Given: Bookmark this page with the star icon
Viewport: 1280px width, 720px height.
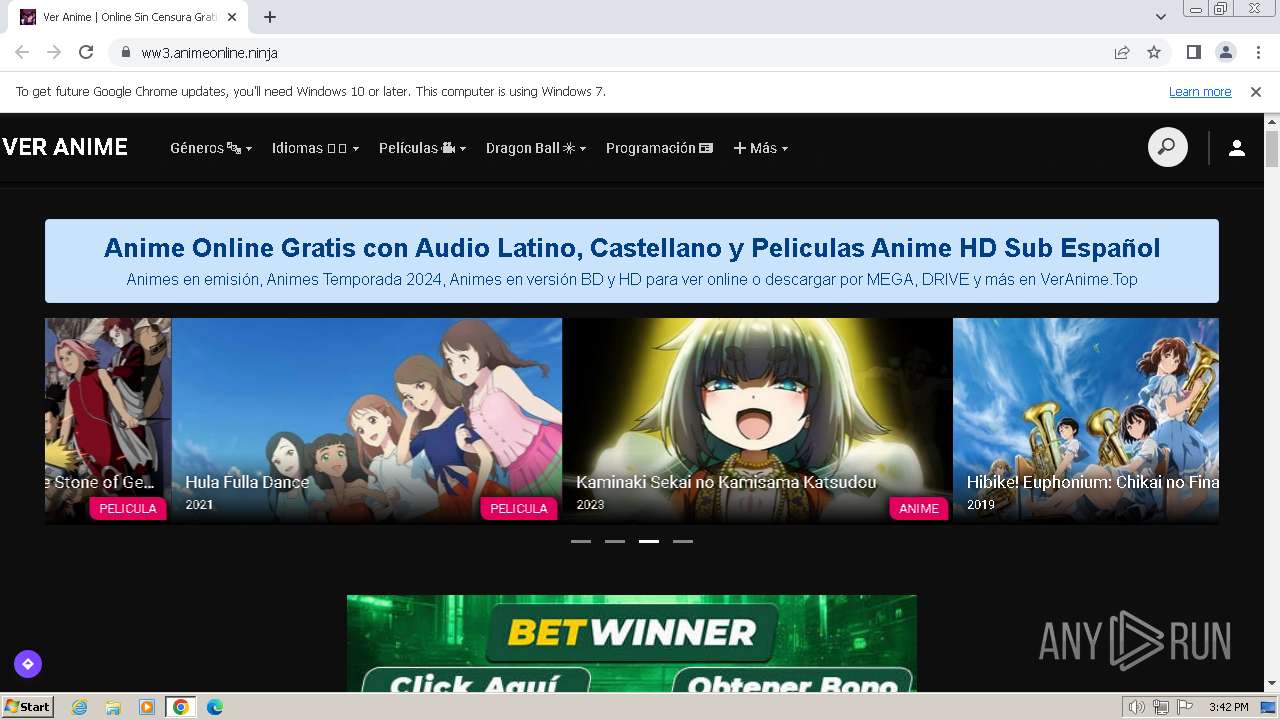Looking at the screenshot, I should click(1154, 52).
